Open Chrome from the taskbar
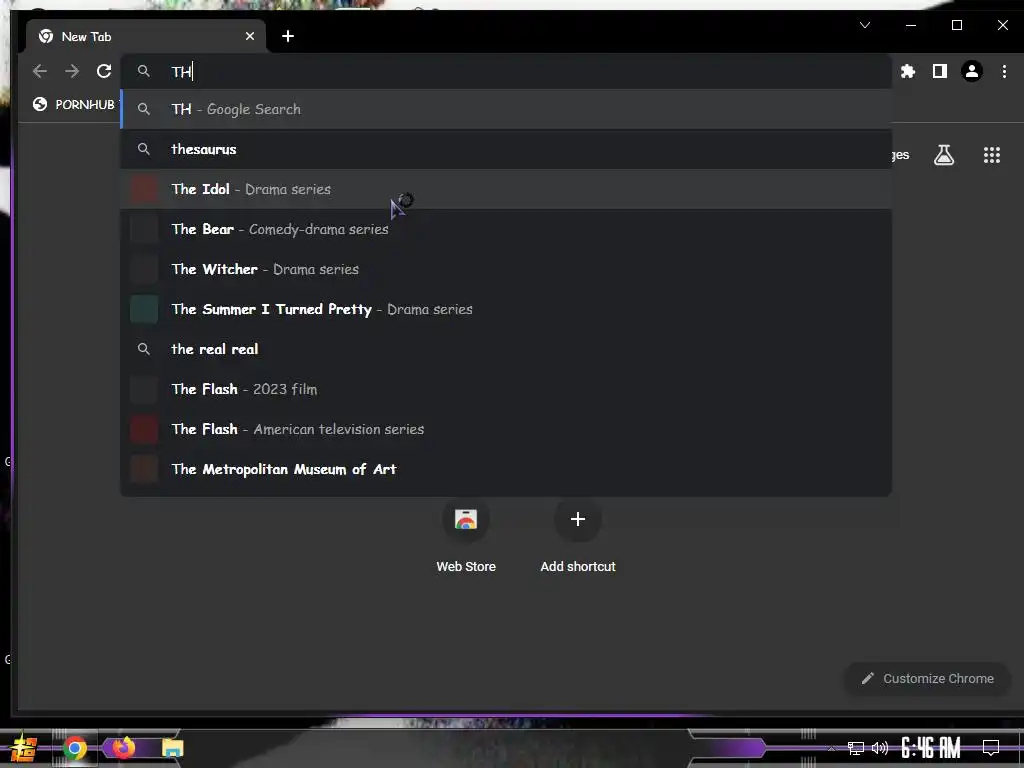This screenshot has width=1024, height=768. pos(75,748)
